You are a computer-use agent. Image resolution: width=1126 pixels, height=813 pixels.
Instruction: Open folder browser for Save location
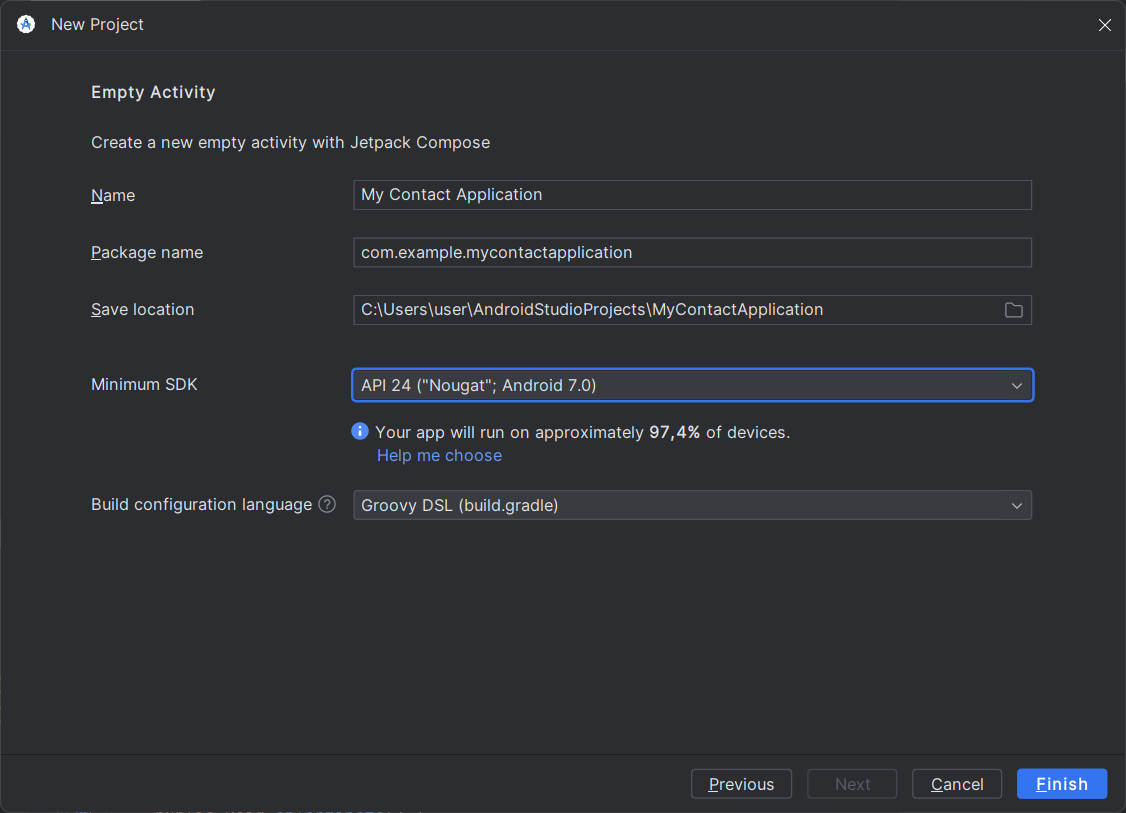(x=1013, y=310)
